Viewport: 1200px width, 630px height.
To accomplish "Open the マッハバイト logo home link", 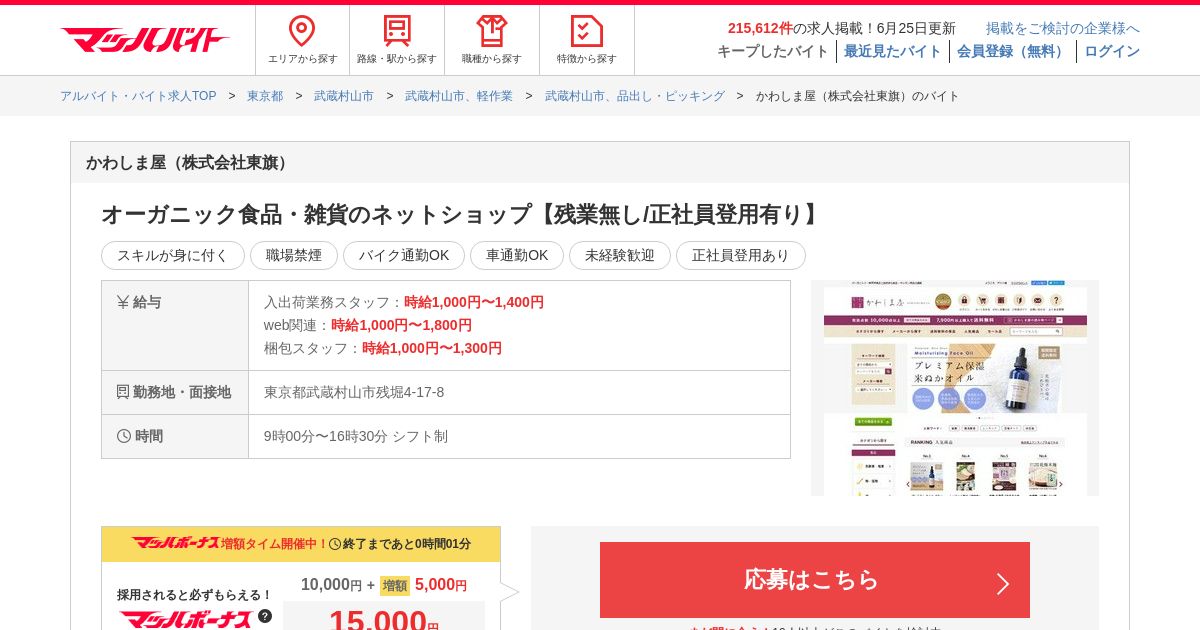I will coord(145,40).
